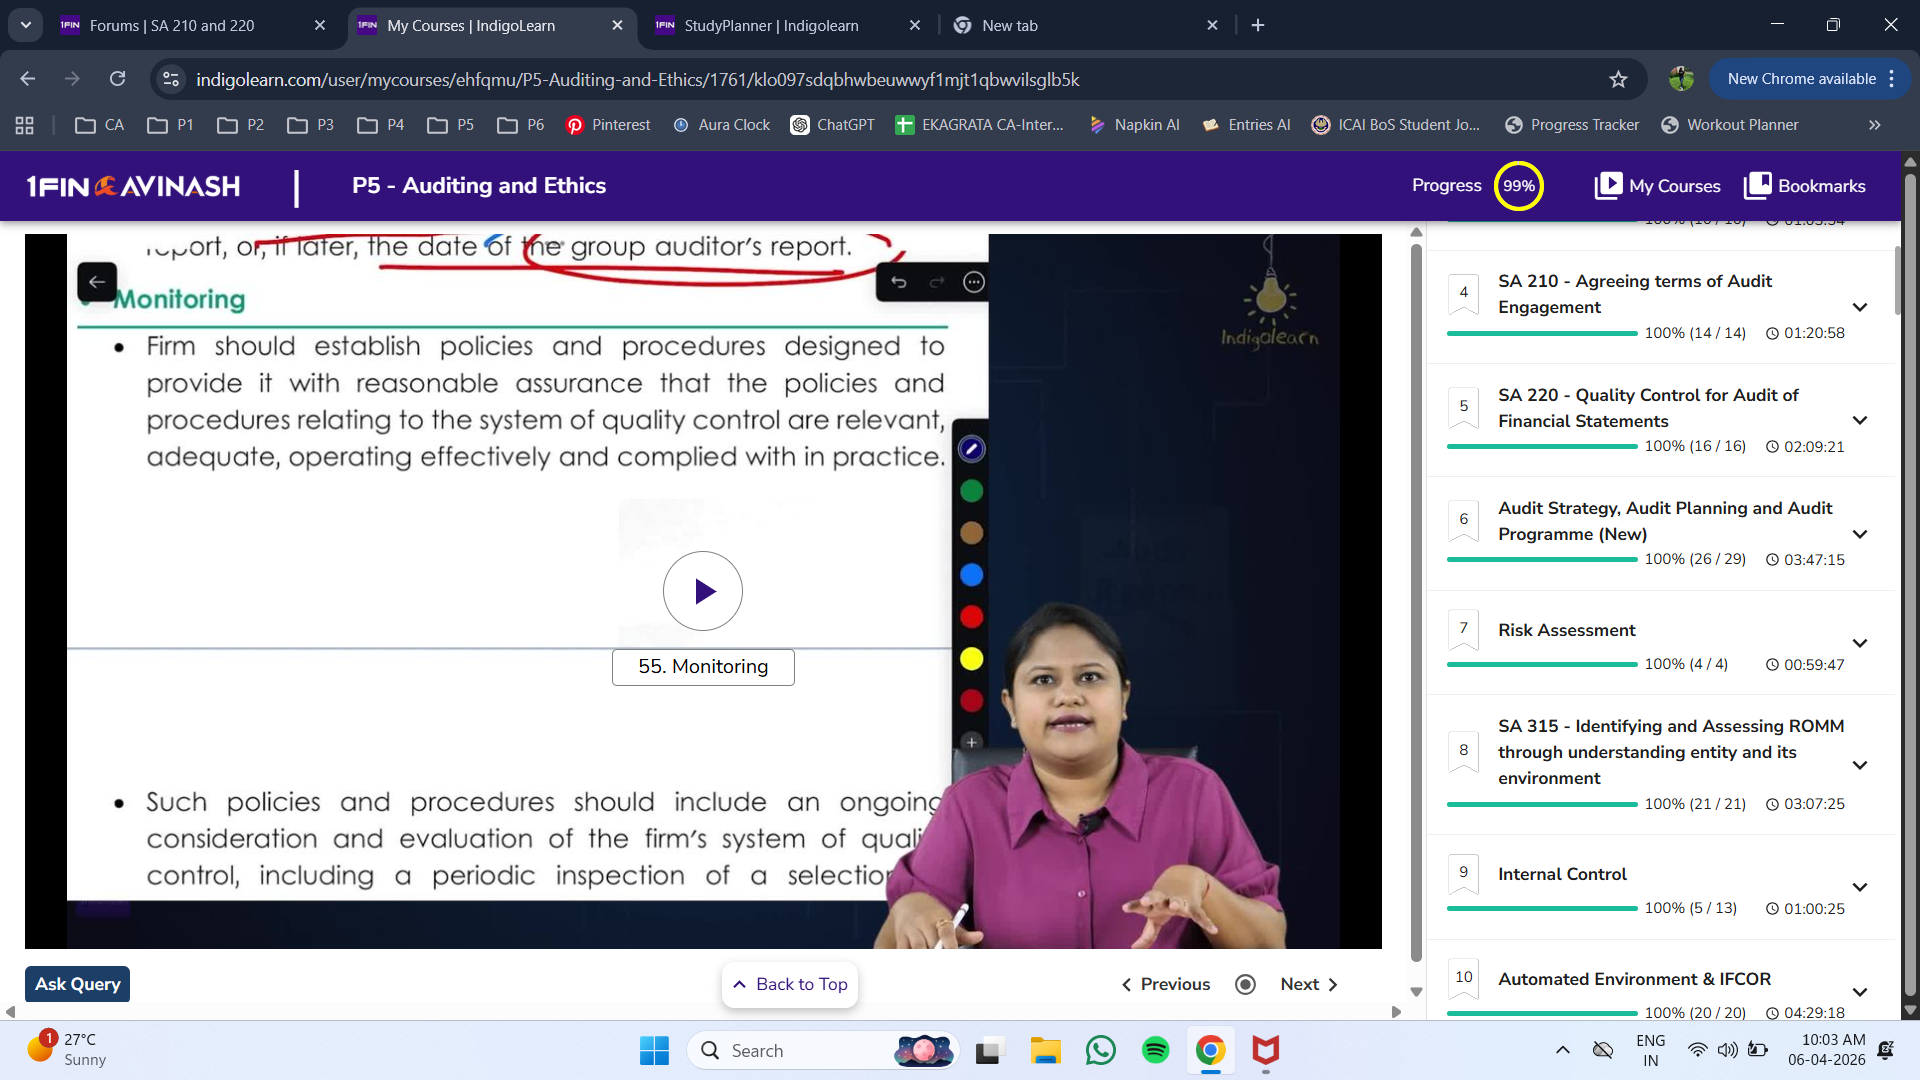Expand SA 220 Quality Control chapter
Screen dimensions: 1920x1080
(x=1860, y=420)
